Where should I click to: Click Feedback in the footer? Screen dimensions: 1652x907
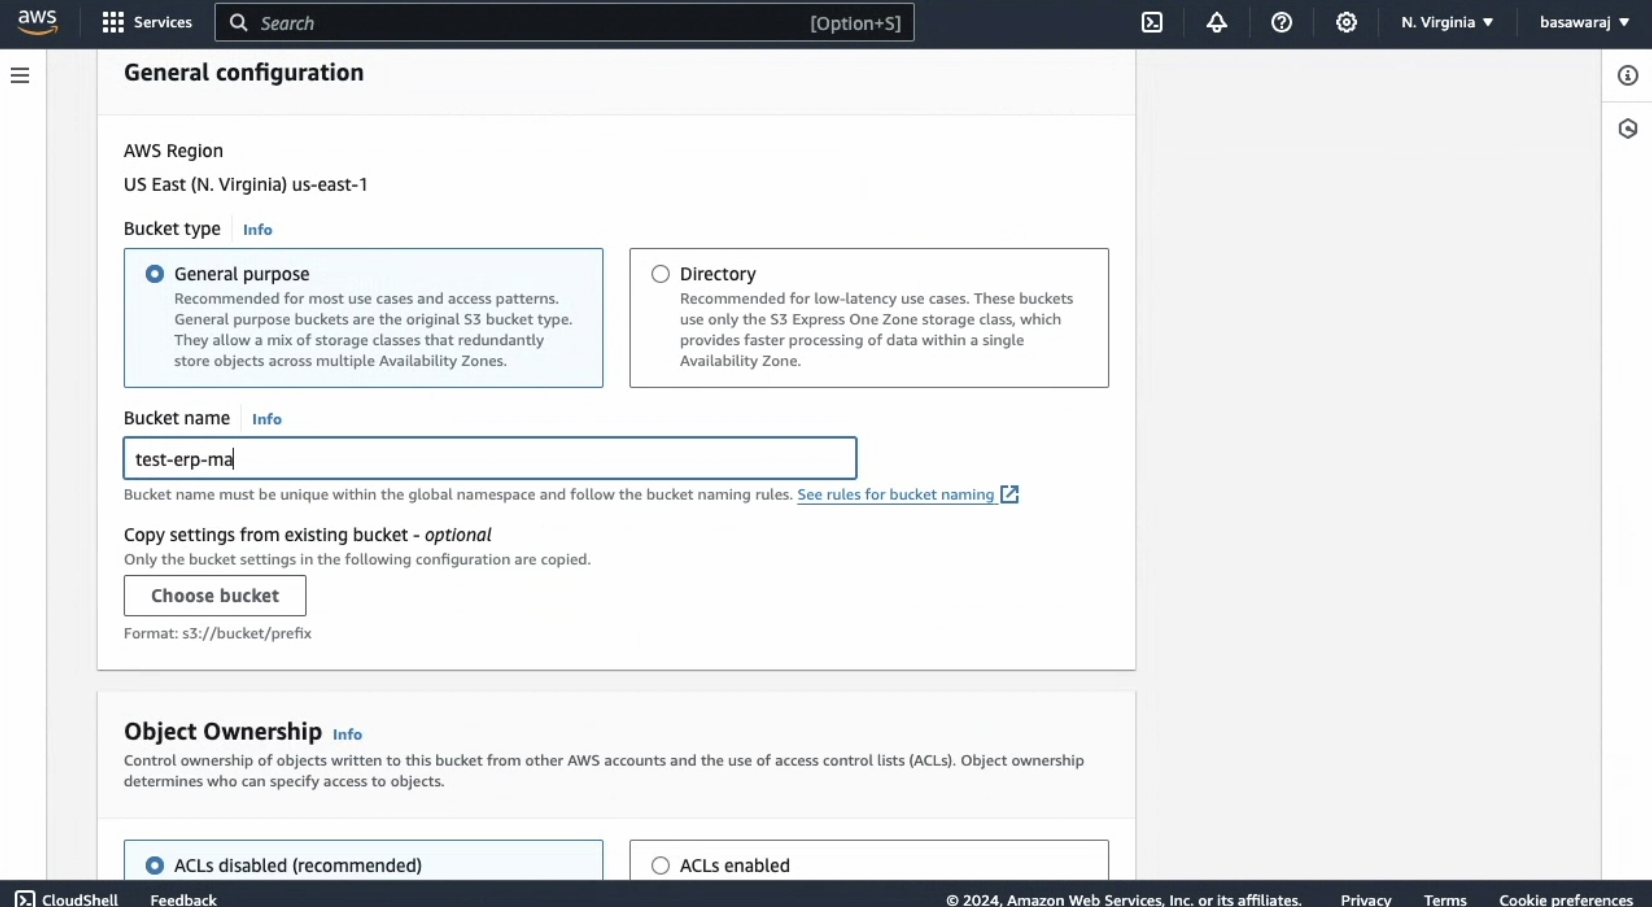[x=183, y=899]
